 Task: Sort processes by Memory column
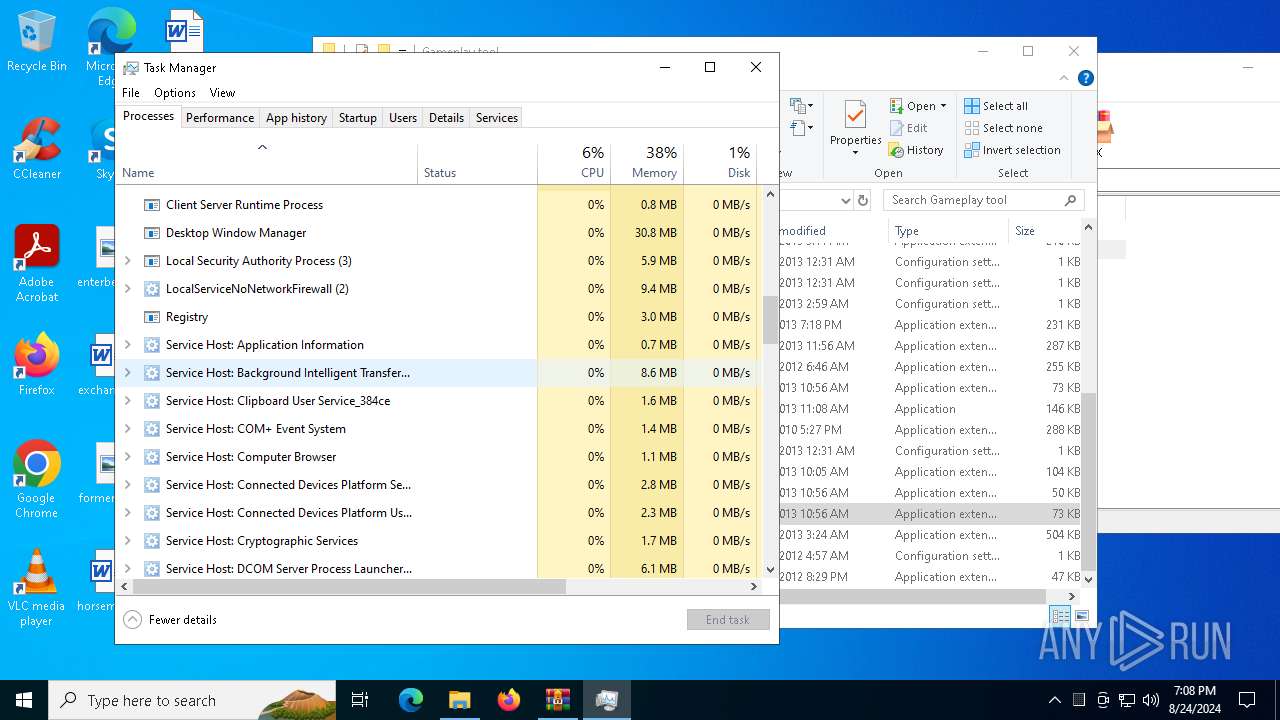click(647, 162)
